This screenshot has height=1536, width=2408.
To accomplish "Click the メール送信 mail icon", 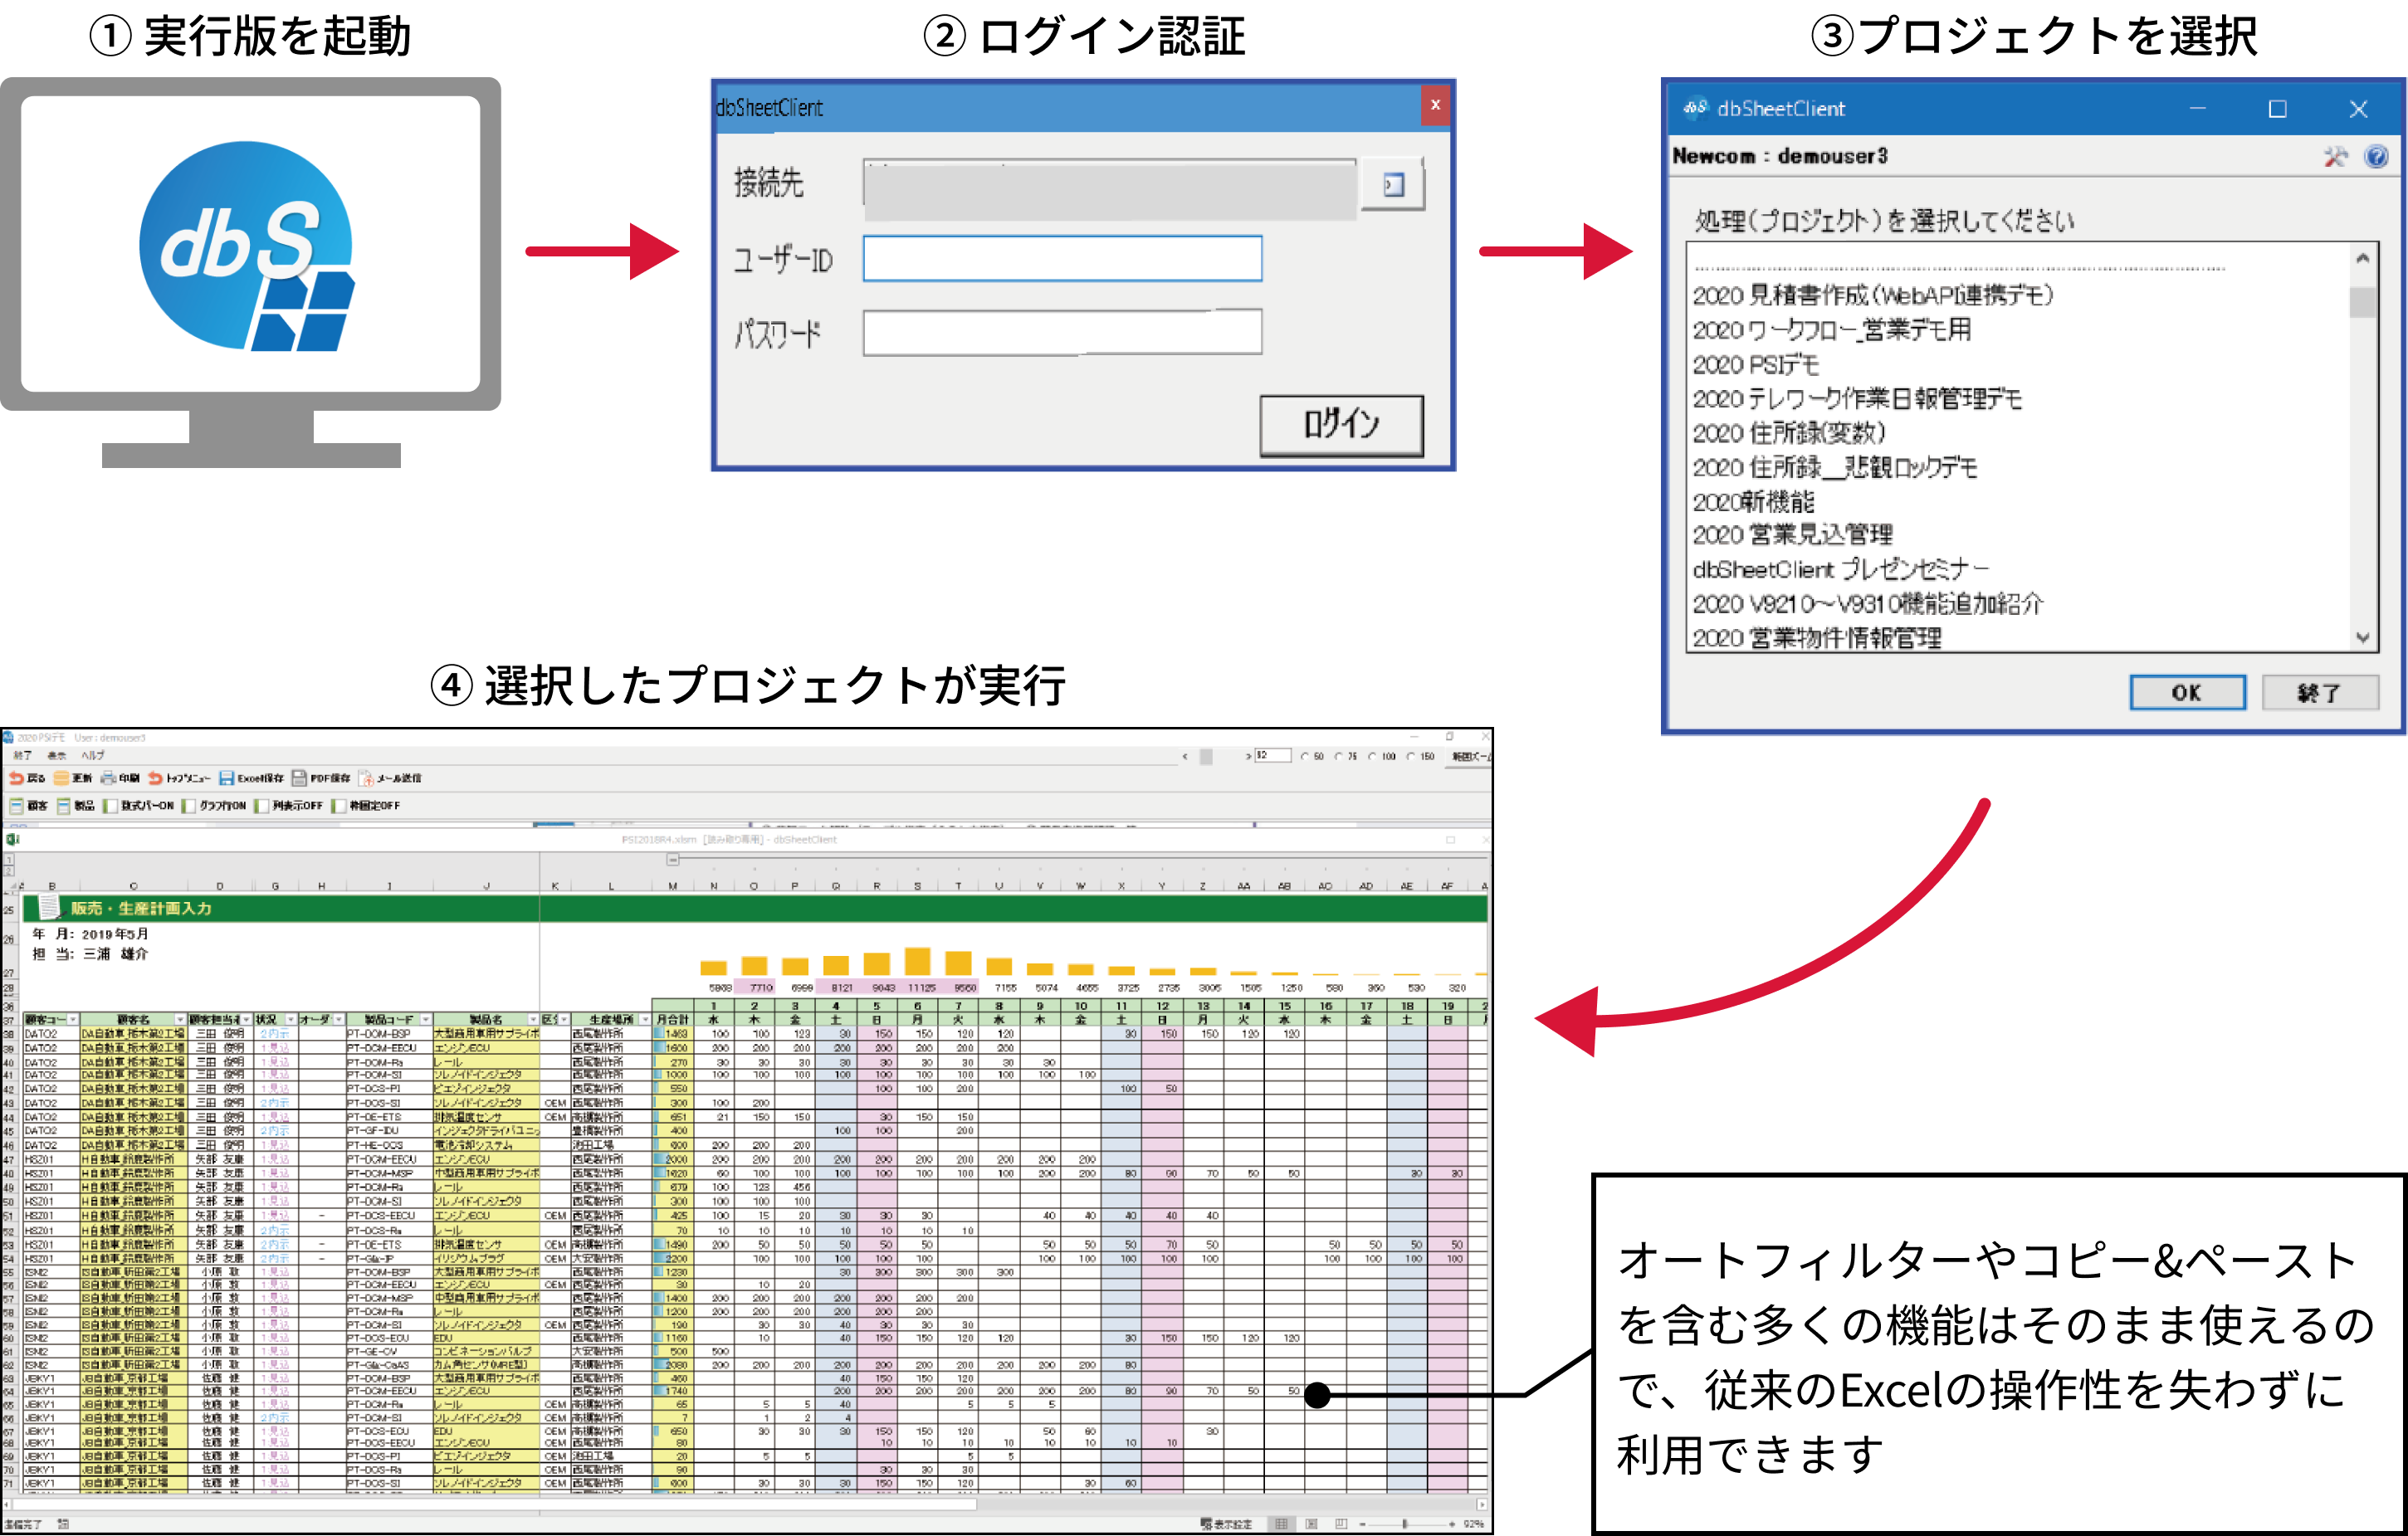I will pos(366,778).
